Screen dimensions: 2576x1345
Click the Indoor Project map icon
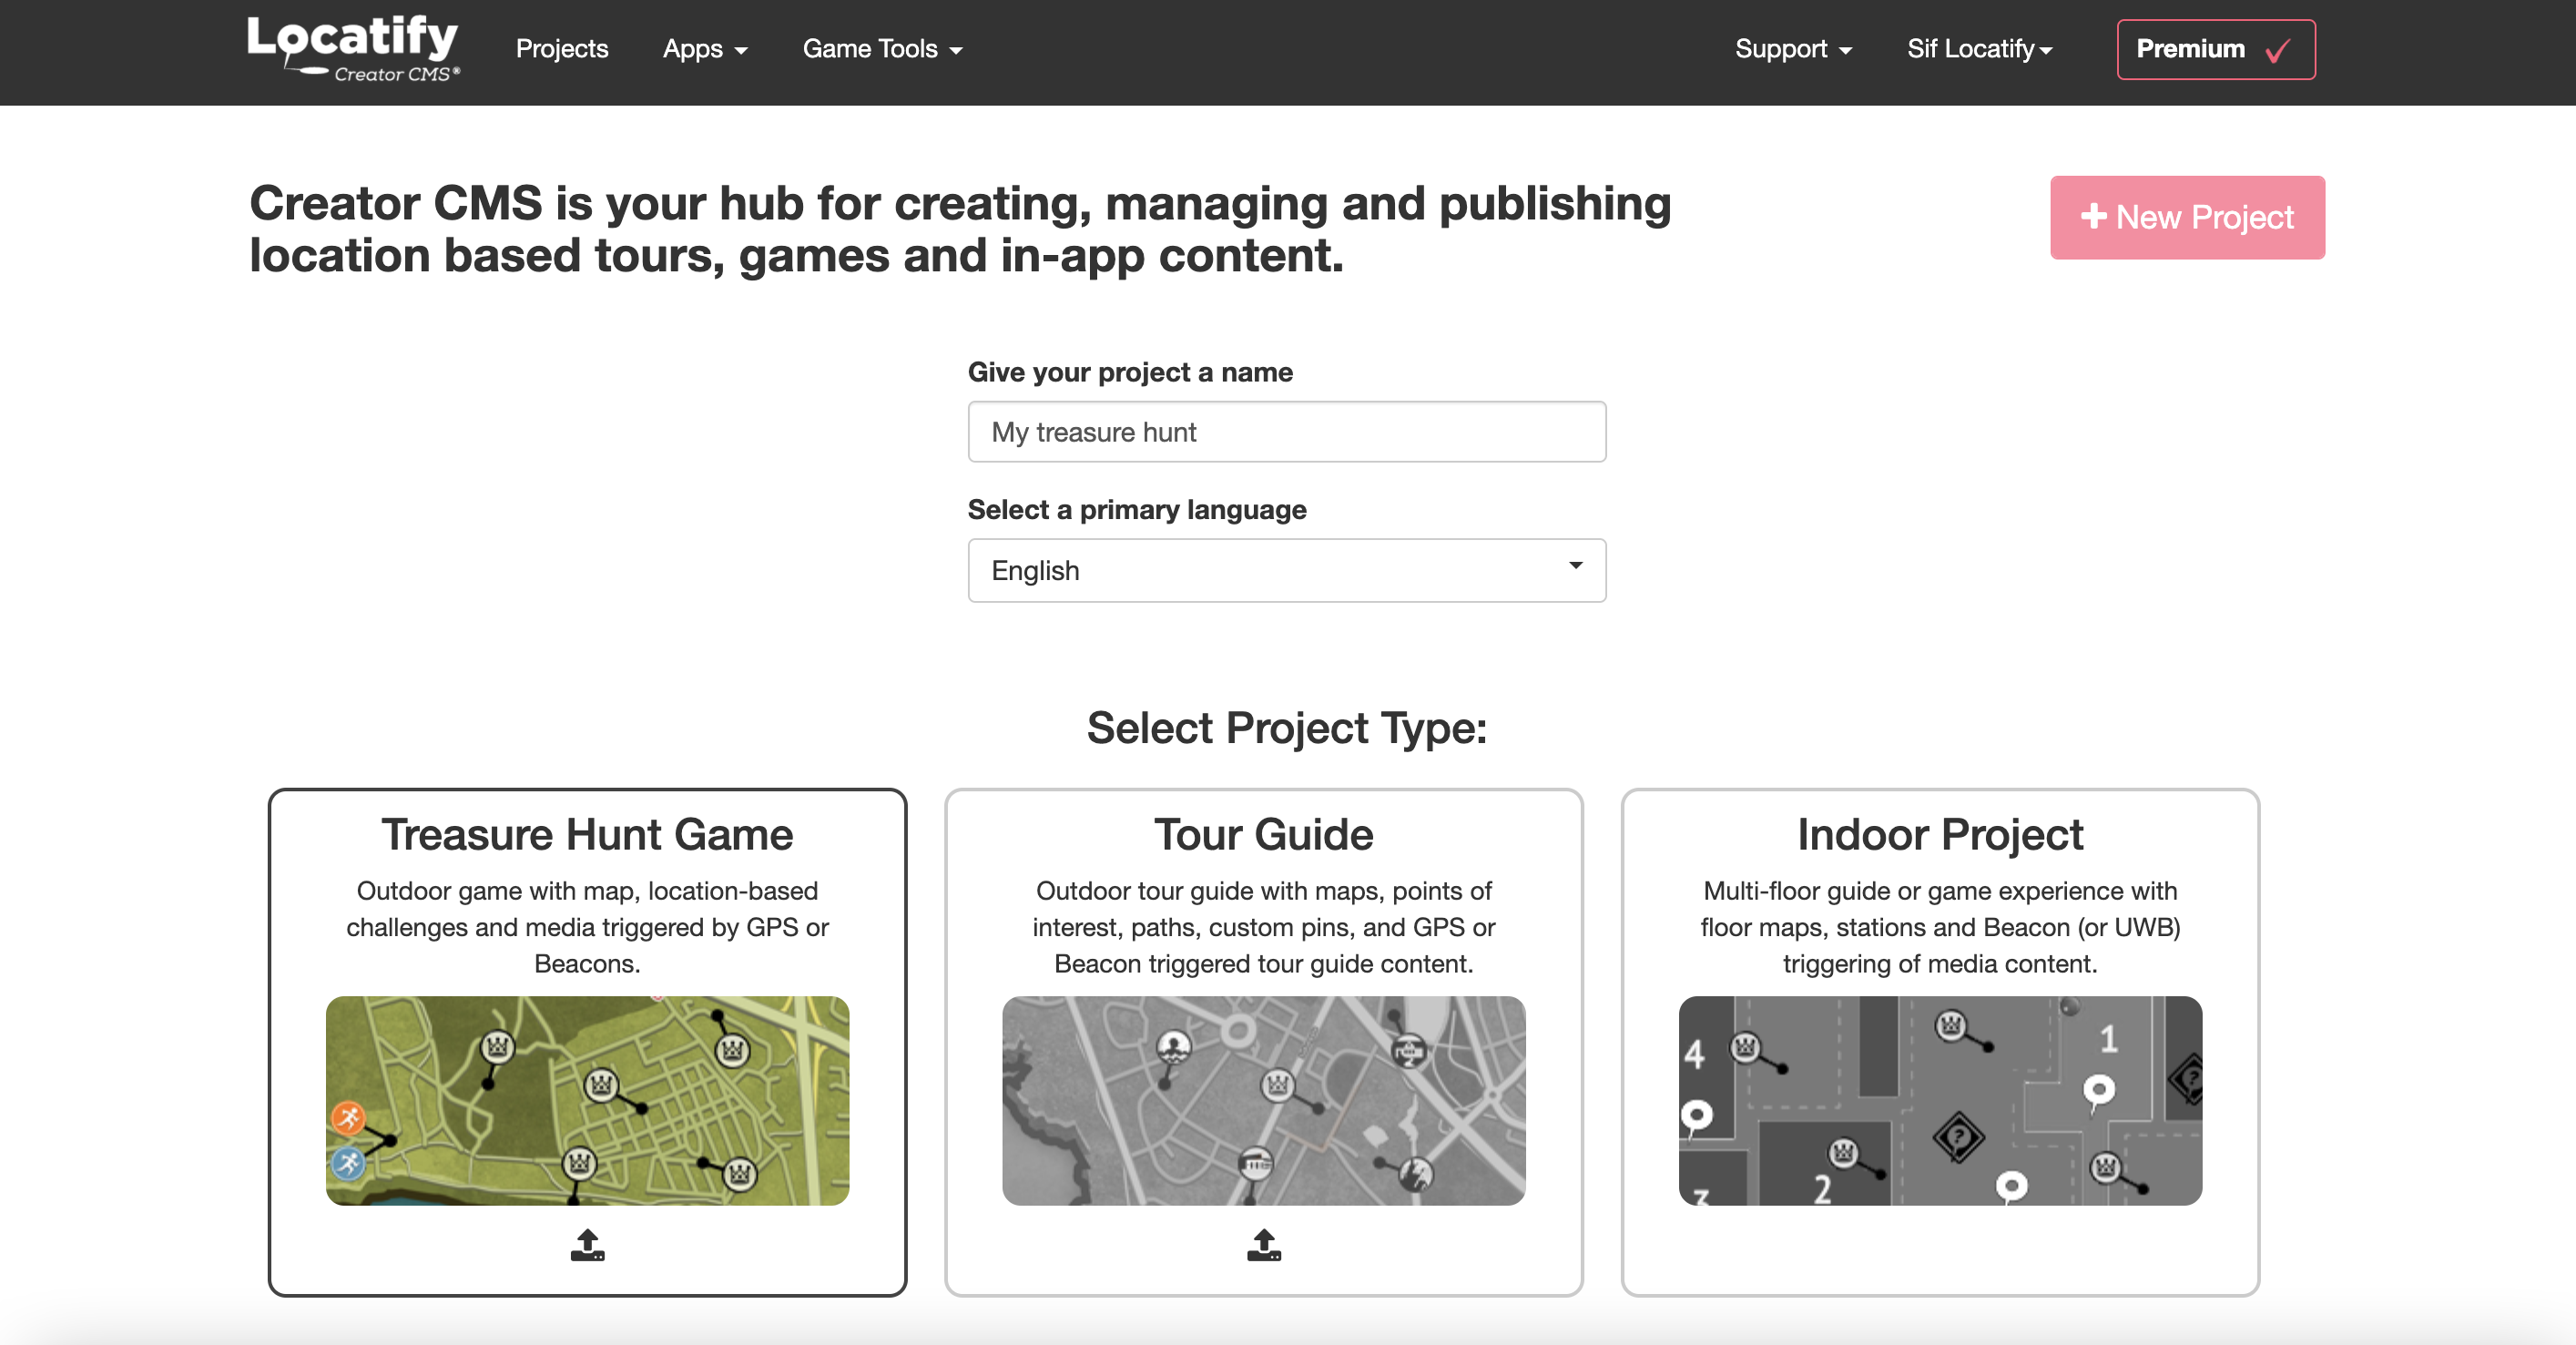pos(1940,1099)
